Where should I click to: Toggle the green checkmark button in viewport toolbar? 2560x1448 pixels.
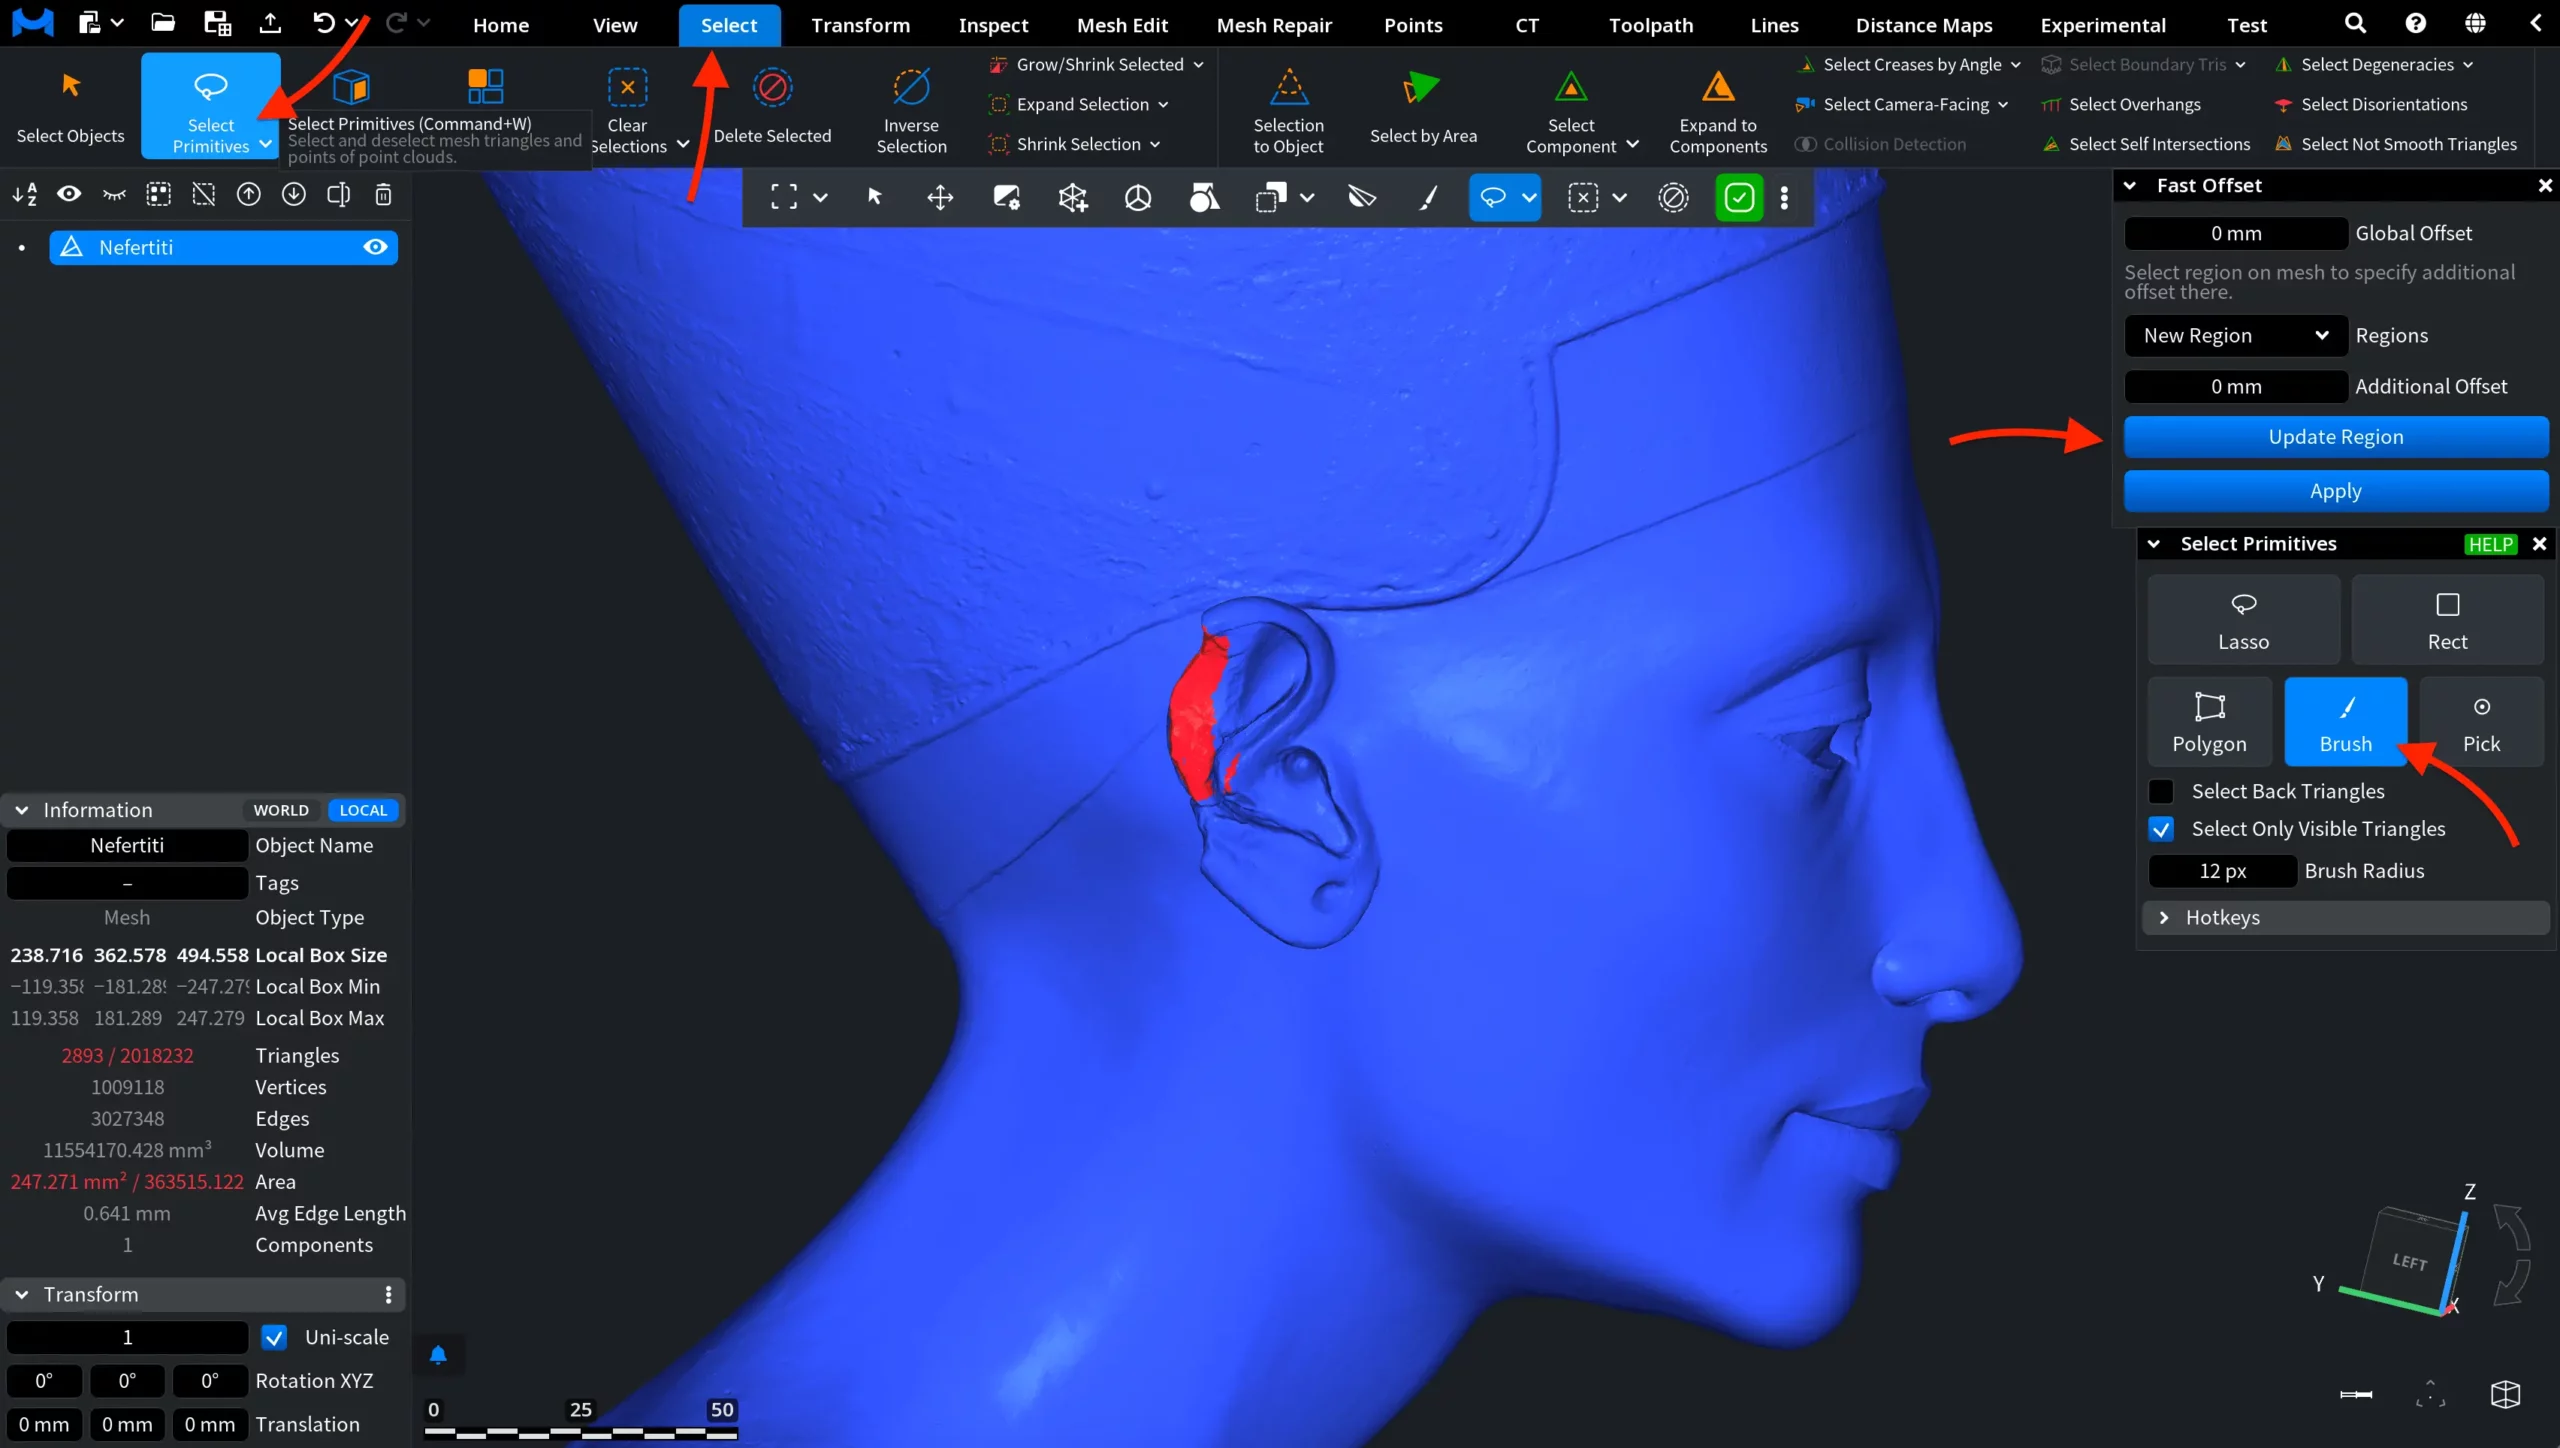click(x=1739, y=198)
